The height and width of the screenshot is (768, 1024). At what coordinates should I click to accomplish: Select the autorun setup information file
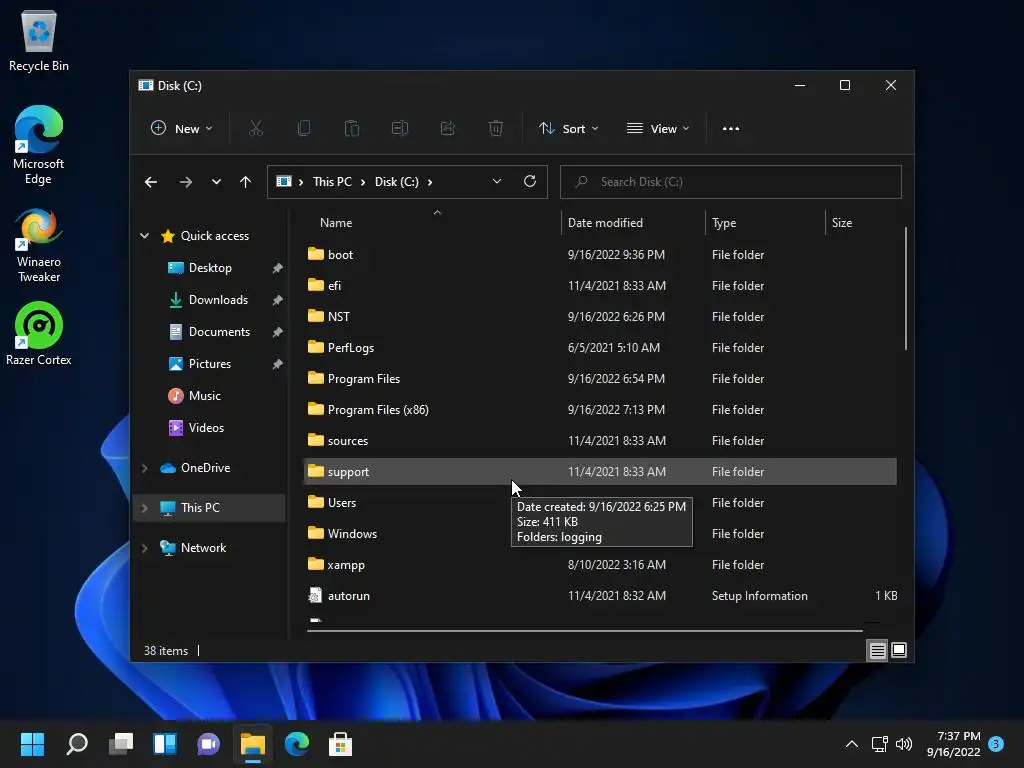[x=600, y=596]
